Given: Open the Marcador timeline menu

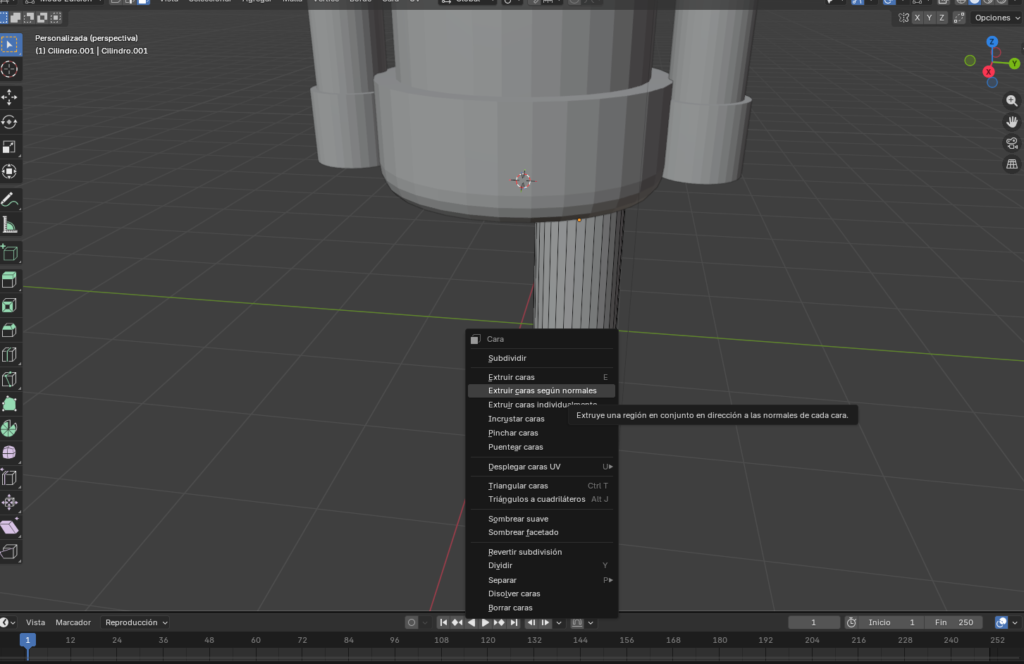Looking at the screenshot, I should [x=73, y=622].
